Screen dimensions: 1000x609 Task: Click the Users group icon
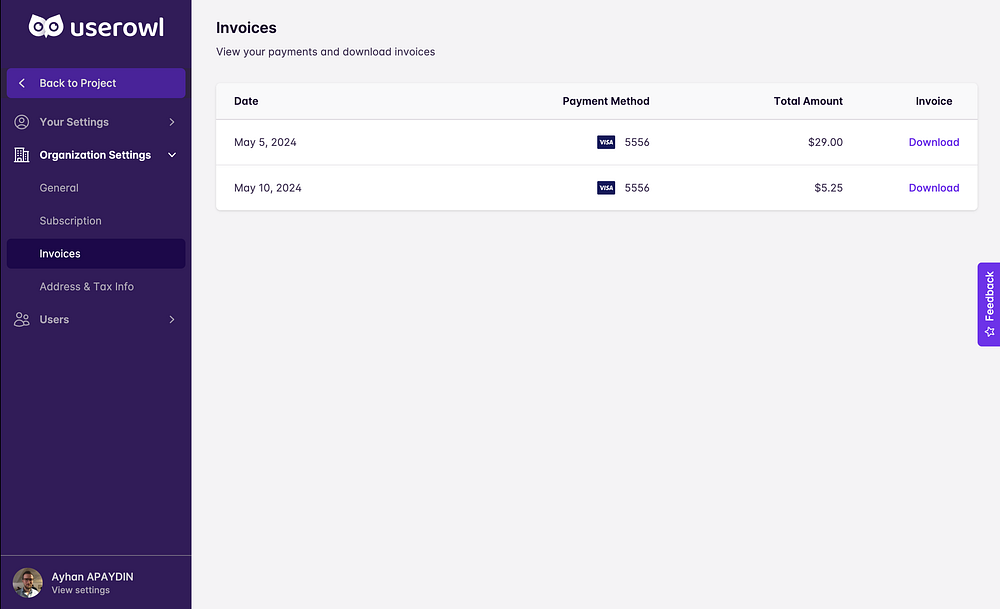(22, 320)
